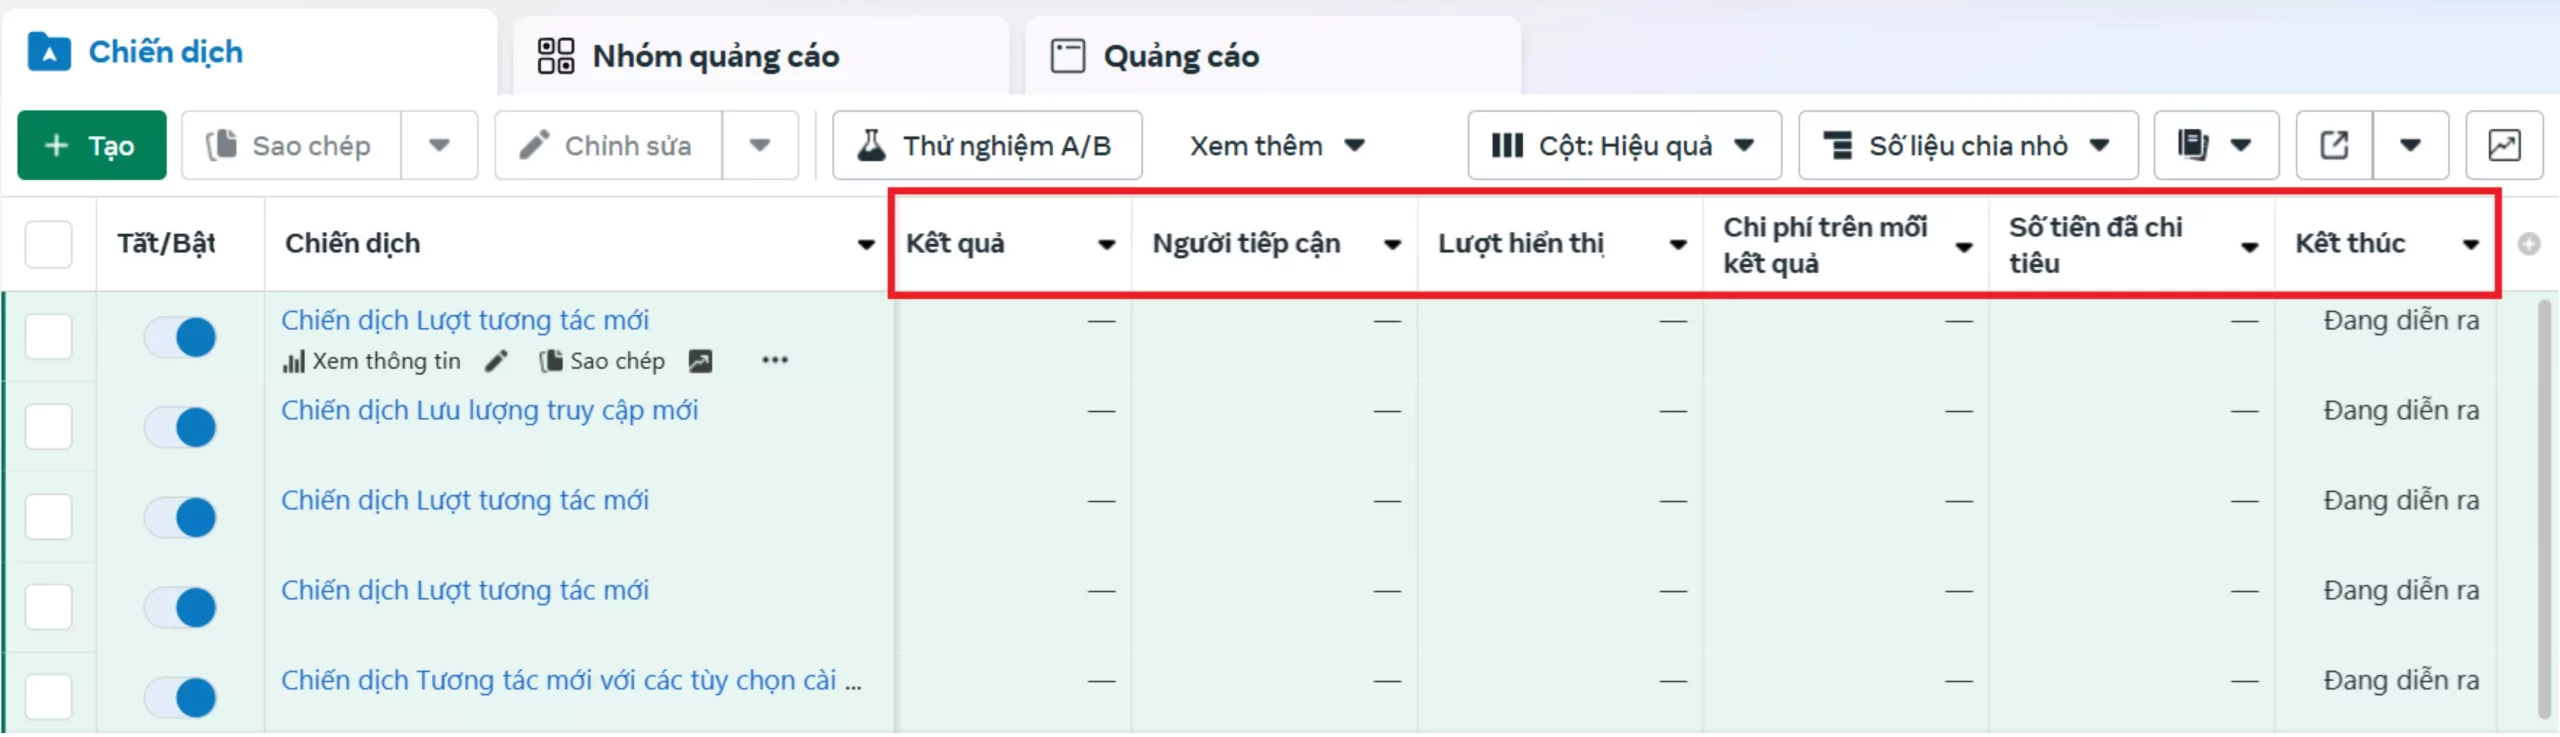Expand Cột: Hiệu quả columns dropdown
Screen dimensions: 2560x737
coord(1623,146)
